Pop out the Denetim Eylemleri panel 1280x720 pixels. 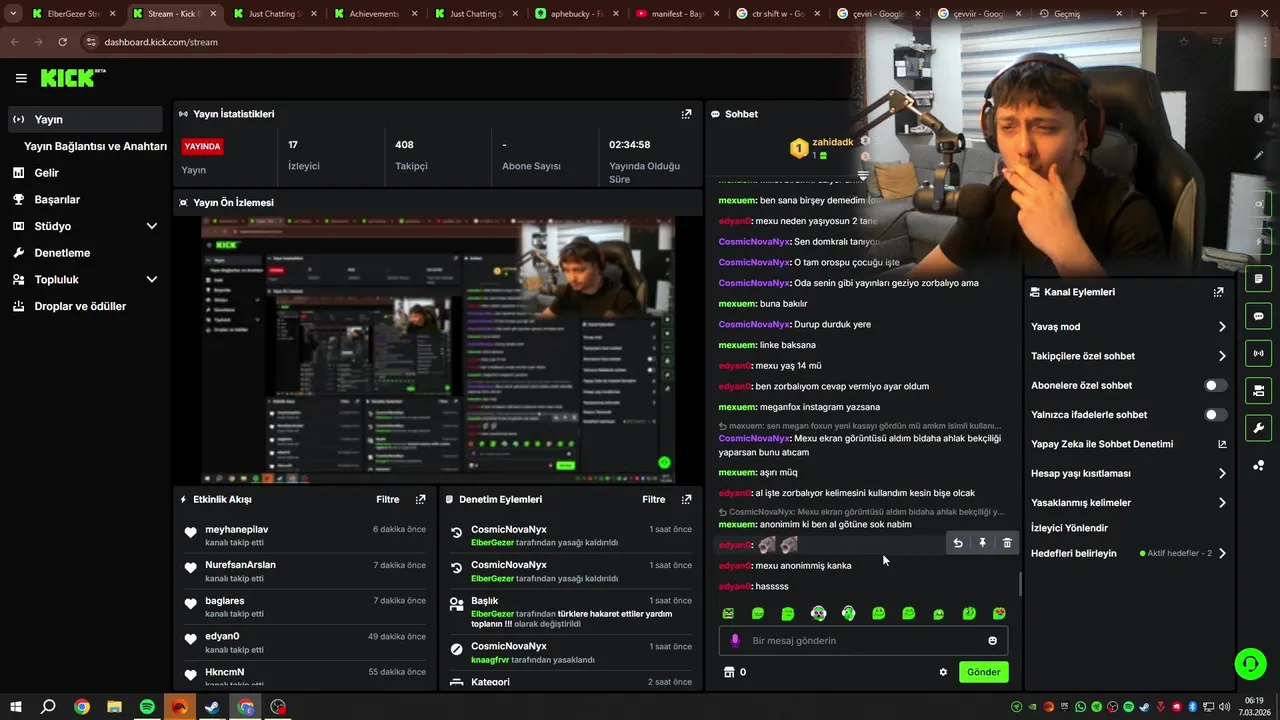pyautogui.click(x=686, y=499)
